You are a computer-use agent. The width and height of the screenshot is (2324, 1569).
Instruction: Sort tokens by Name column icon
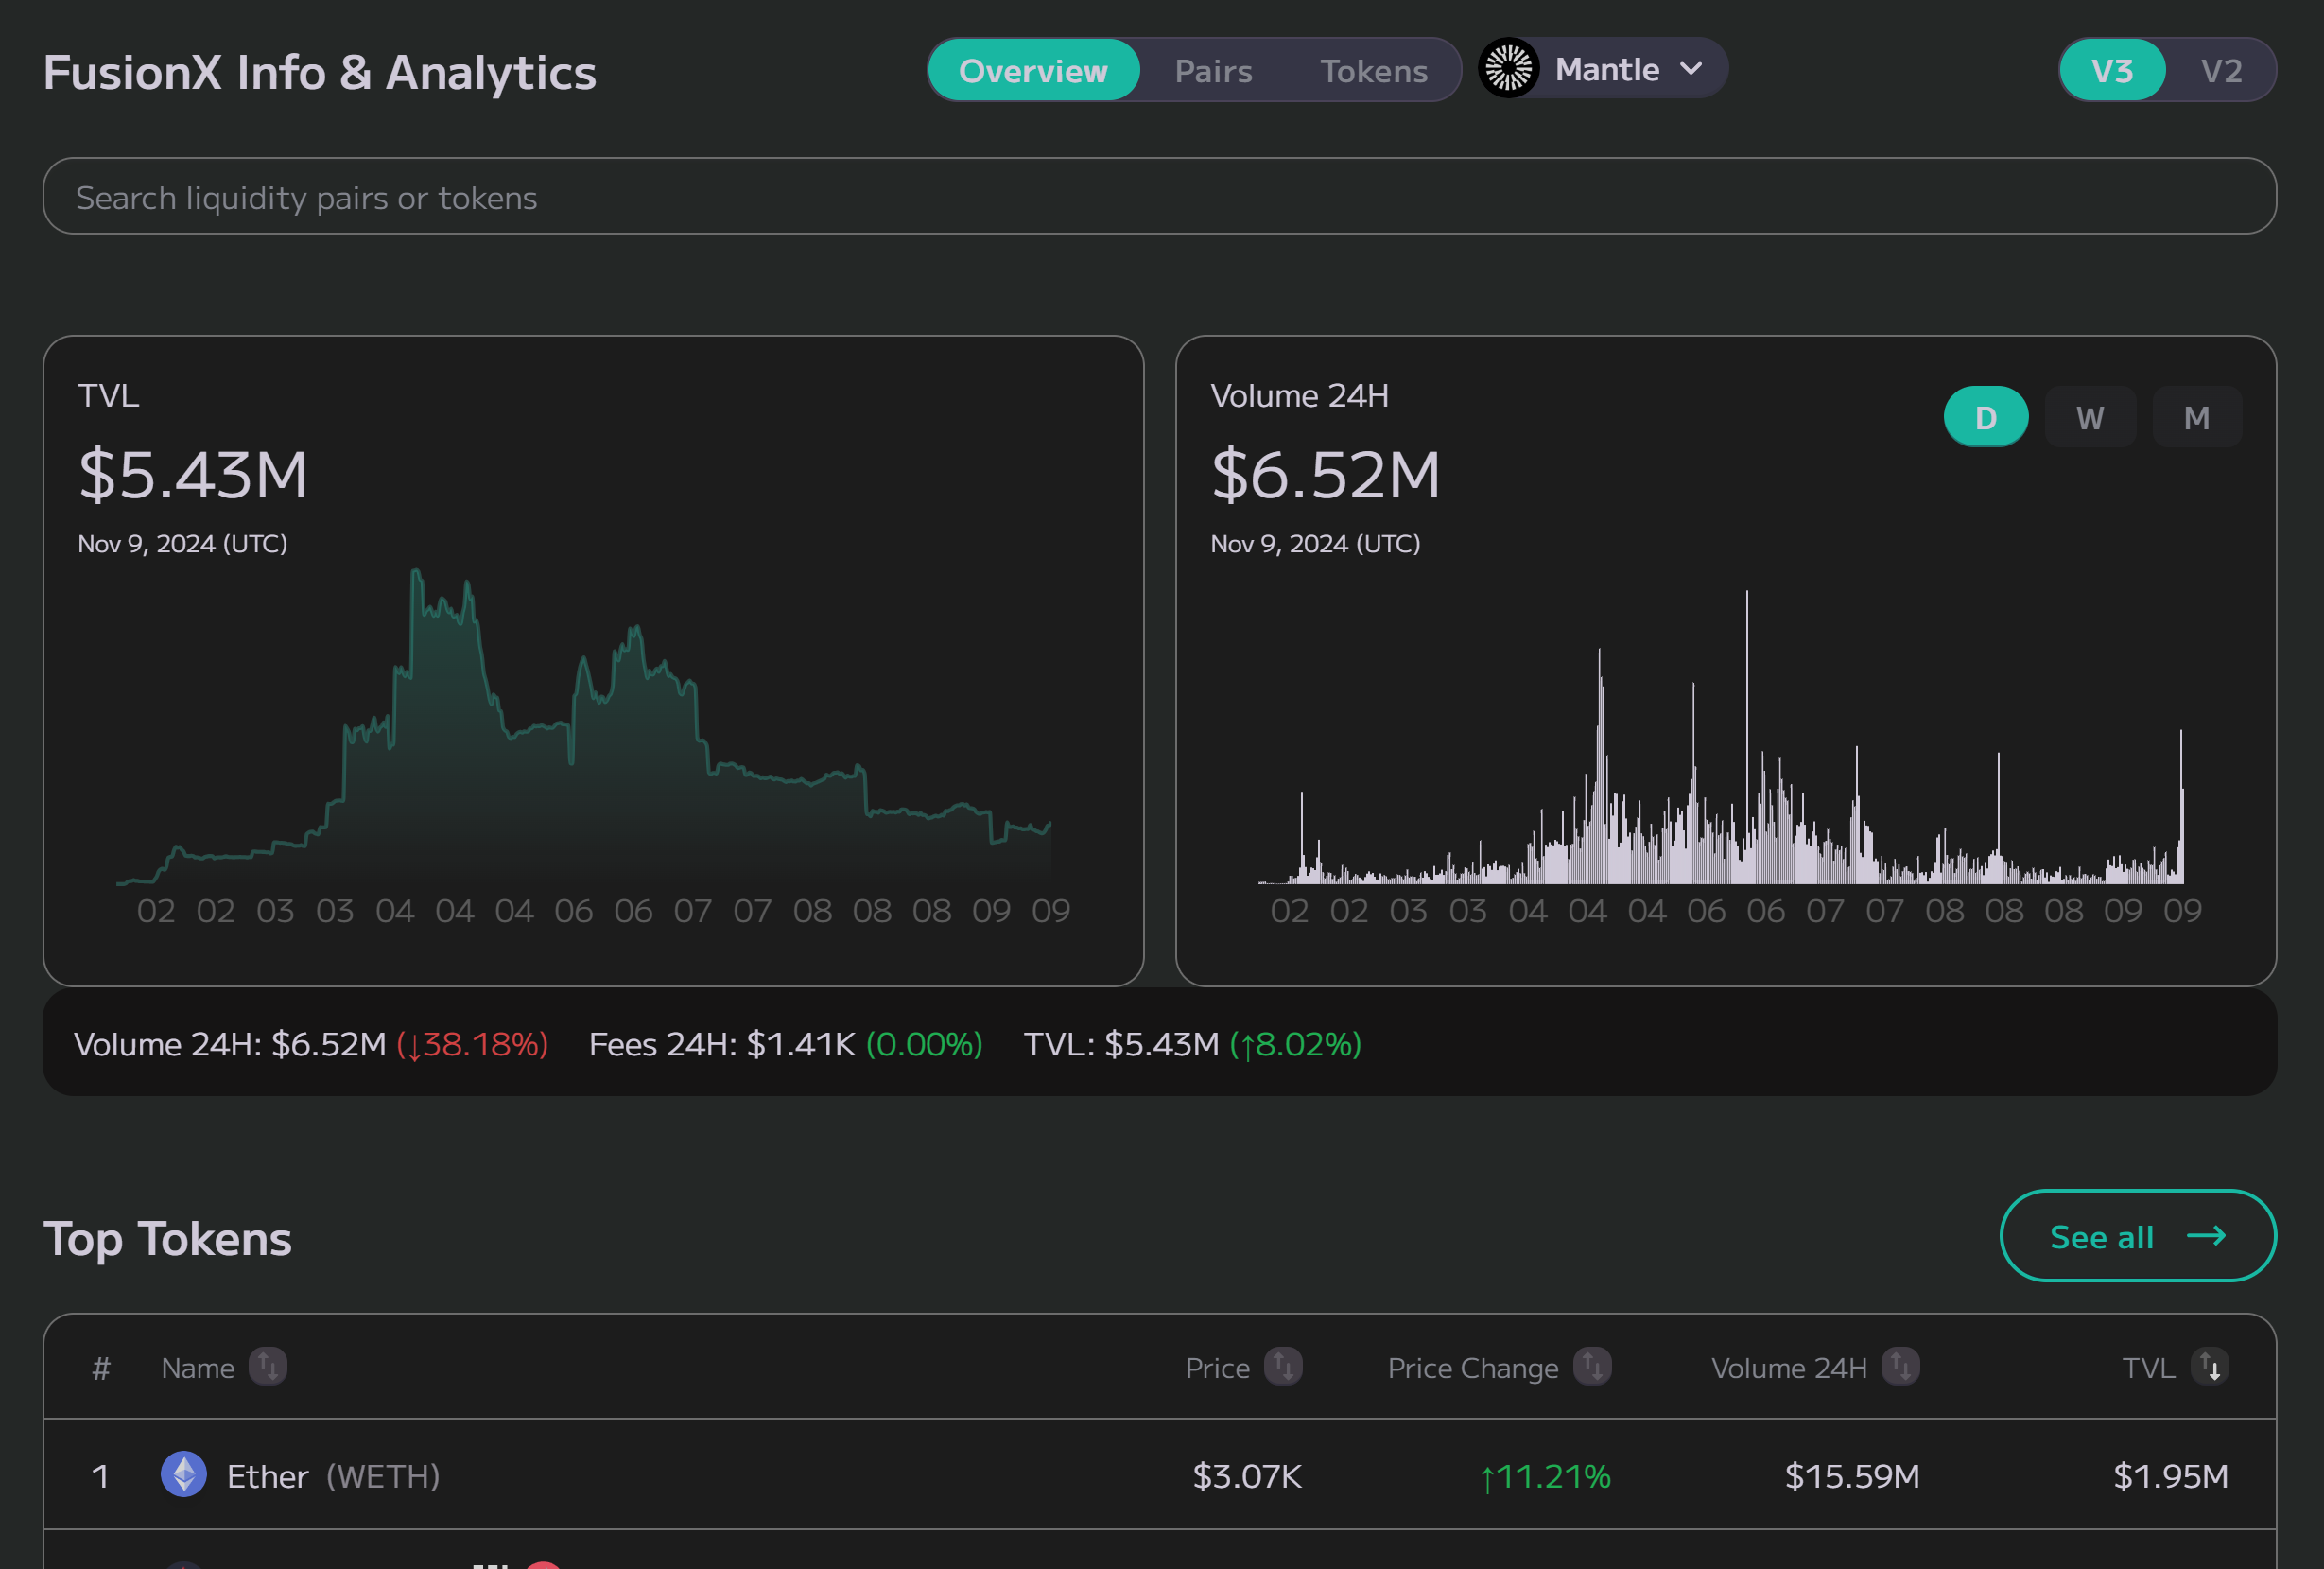(268, 1366)
